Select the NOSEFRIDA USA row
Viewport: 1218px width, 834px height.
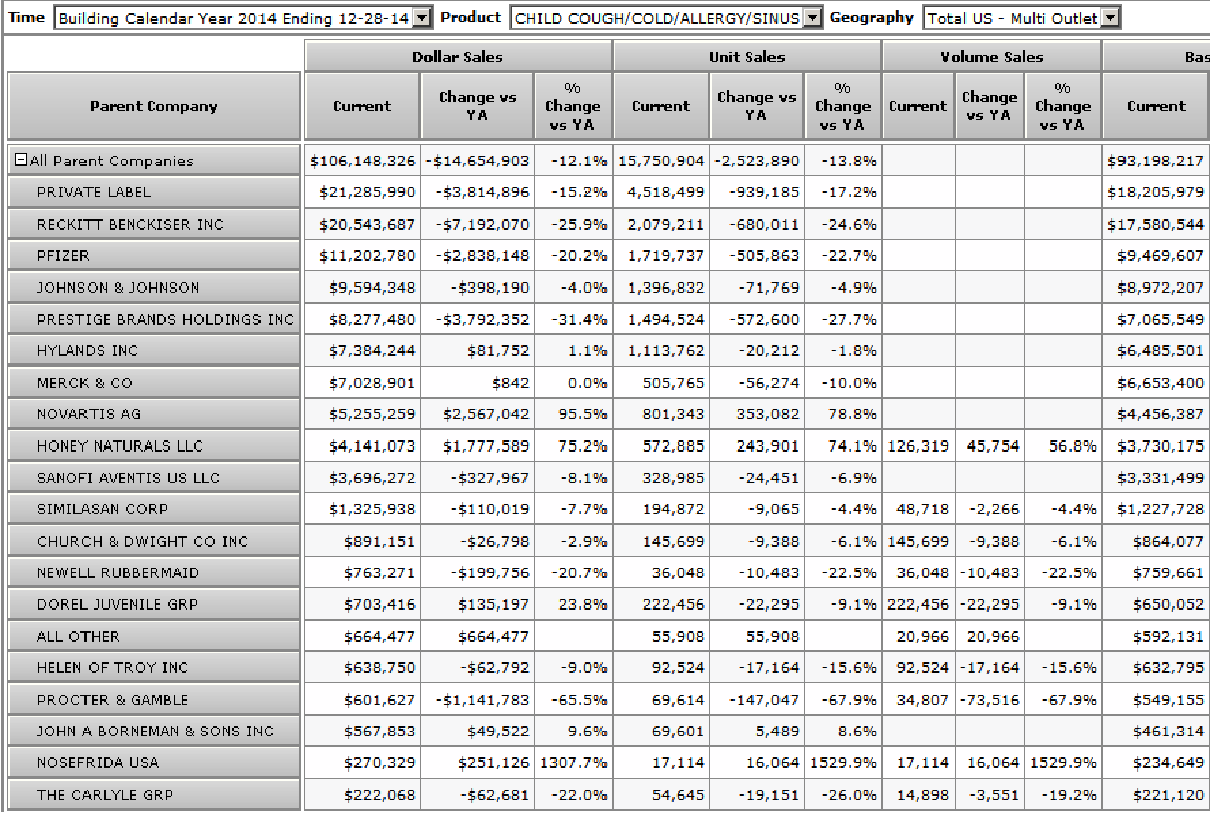click(98, 763)
